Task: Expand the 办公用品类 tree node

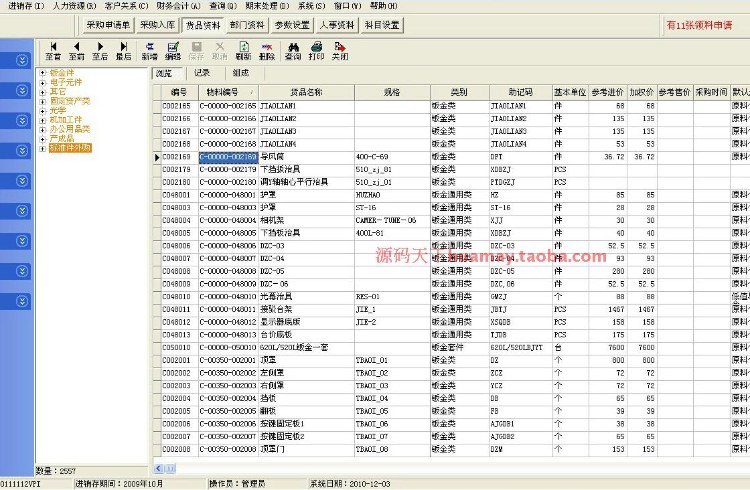Action: [43, 129]
